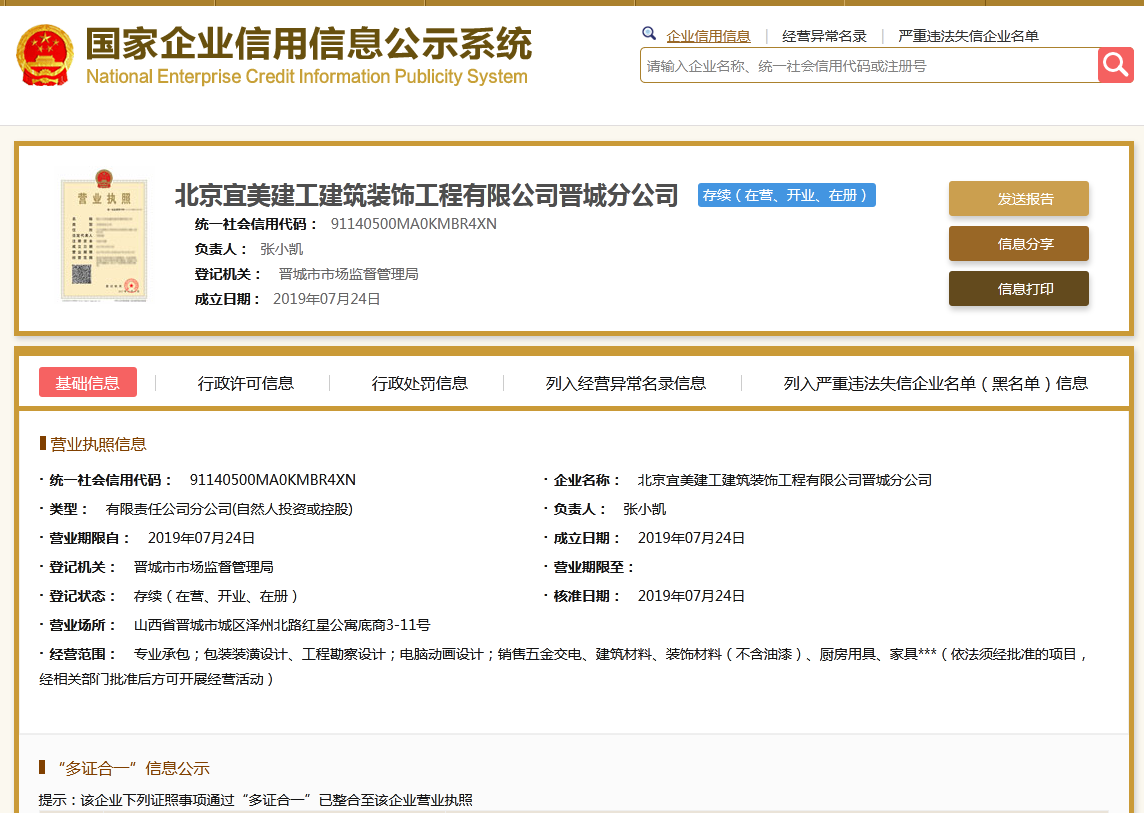The height and width of the screenshot is (813, 1144).
Task: Click the "多证合一"信息公示 section heading
Action: tap(133, 768)
